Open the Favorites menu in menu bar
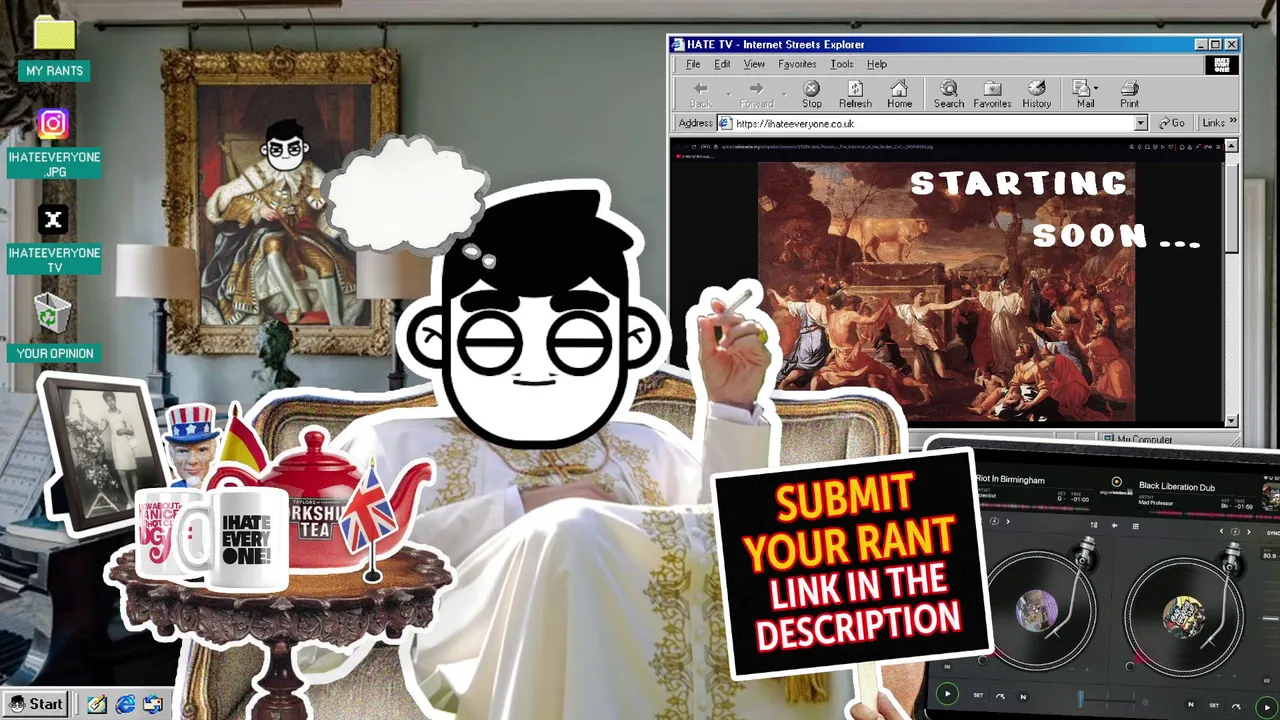Image resolution: width=1280 pixels, height=720 pixels. (797, 64)
